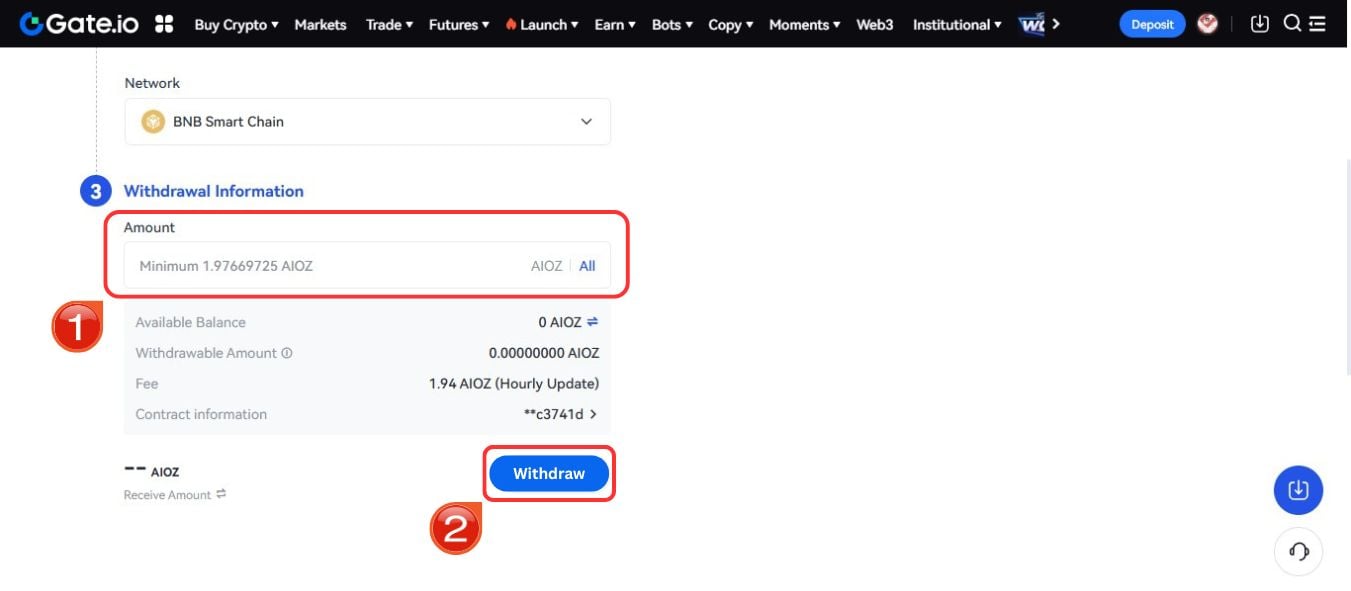Open the hamburger menu icon
Viewport: 1351px width, 591px height.
1317,24
